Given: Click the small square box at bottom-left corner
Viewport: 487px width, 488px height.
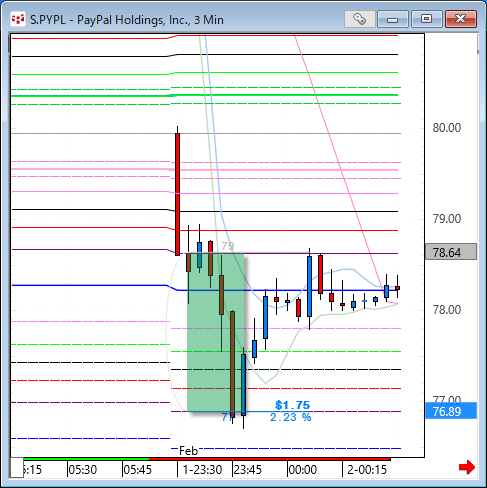Looking at the screenshot, I should click(x=17, y=468).
